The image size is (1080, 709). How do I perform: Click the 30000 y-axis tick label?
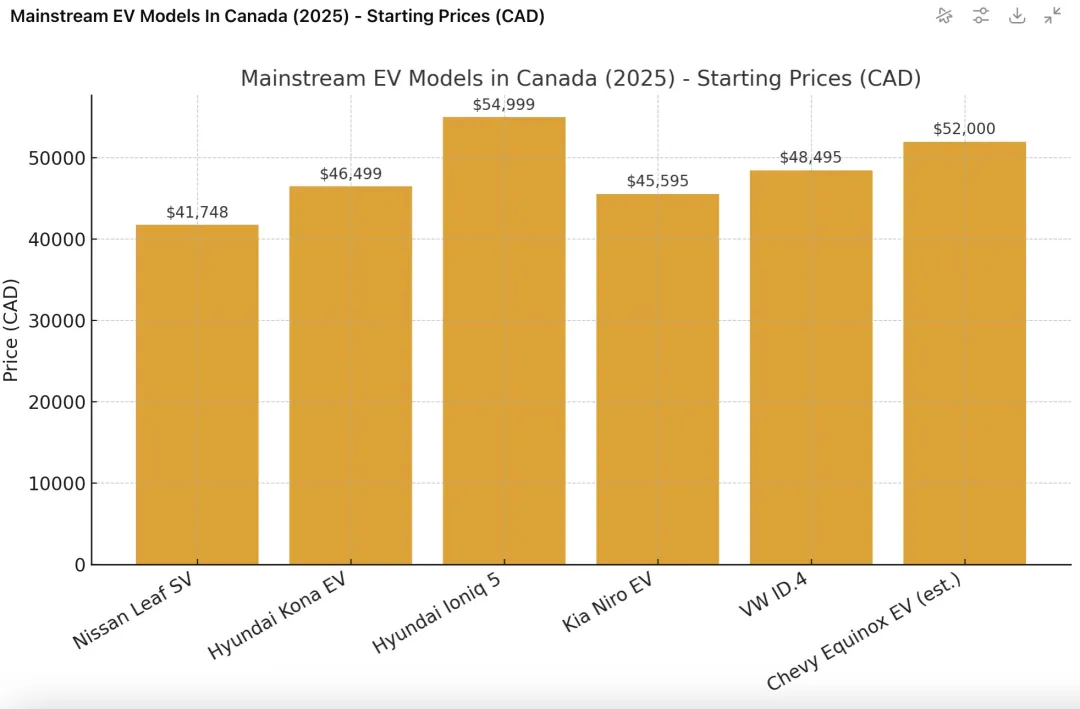coord(57,321)
